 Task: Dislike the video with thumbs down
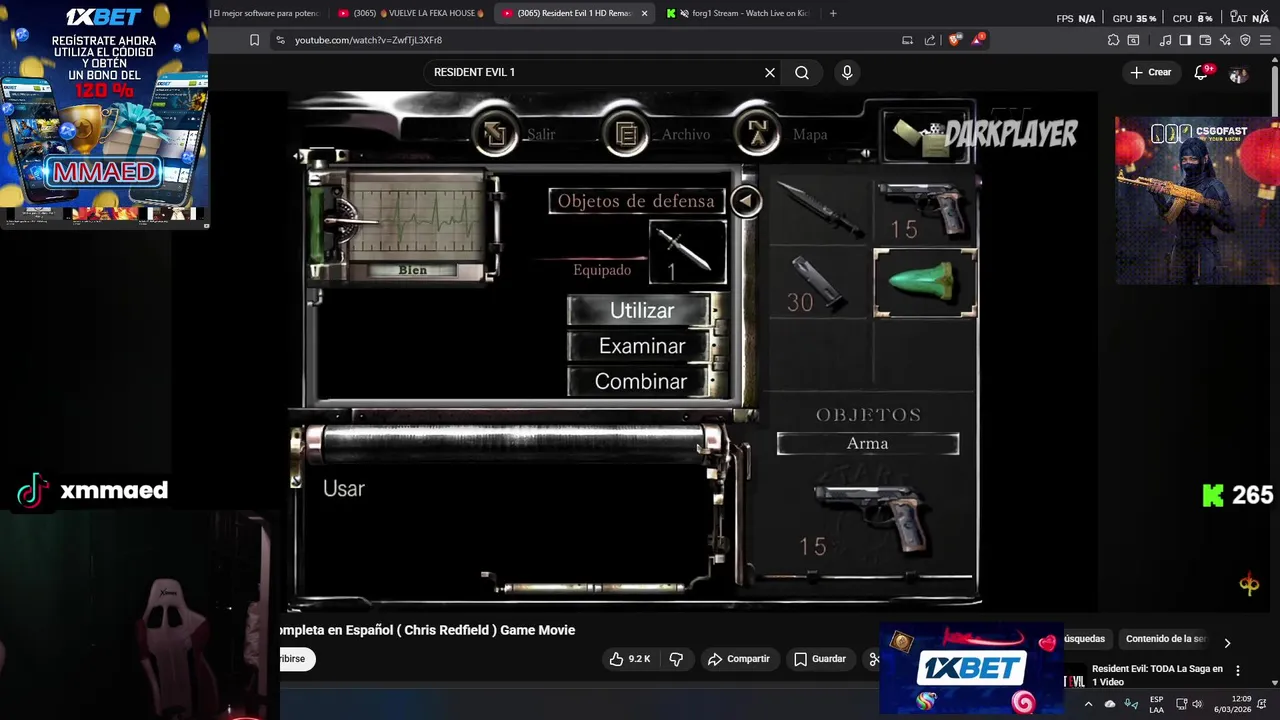coord(676,659)
